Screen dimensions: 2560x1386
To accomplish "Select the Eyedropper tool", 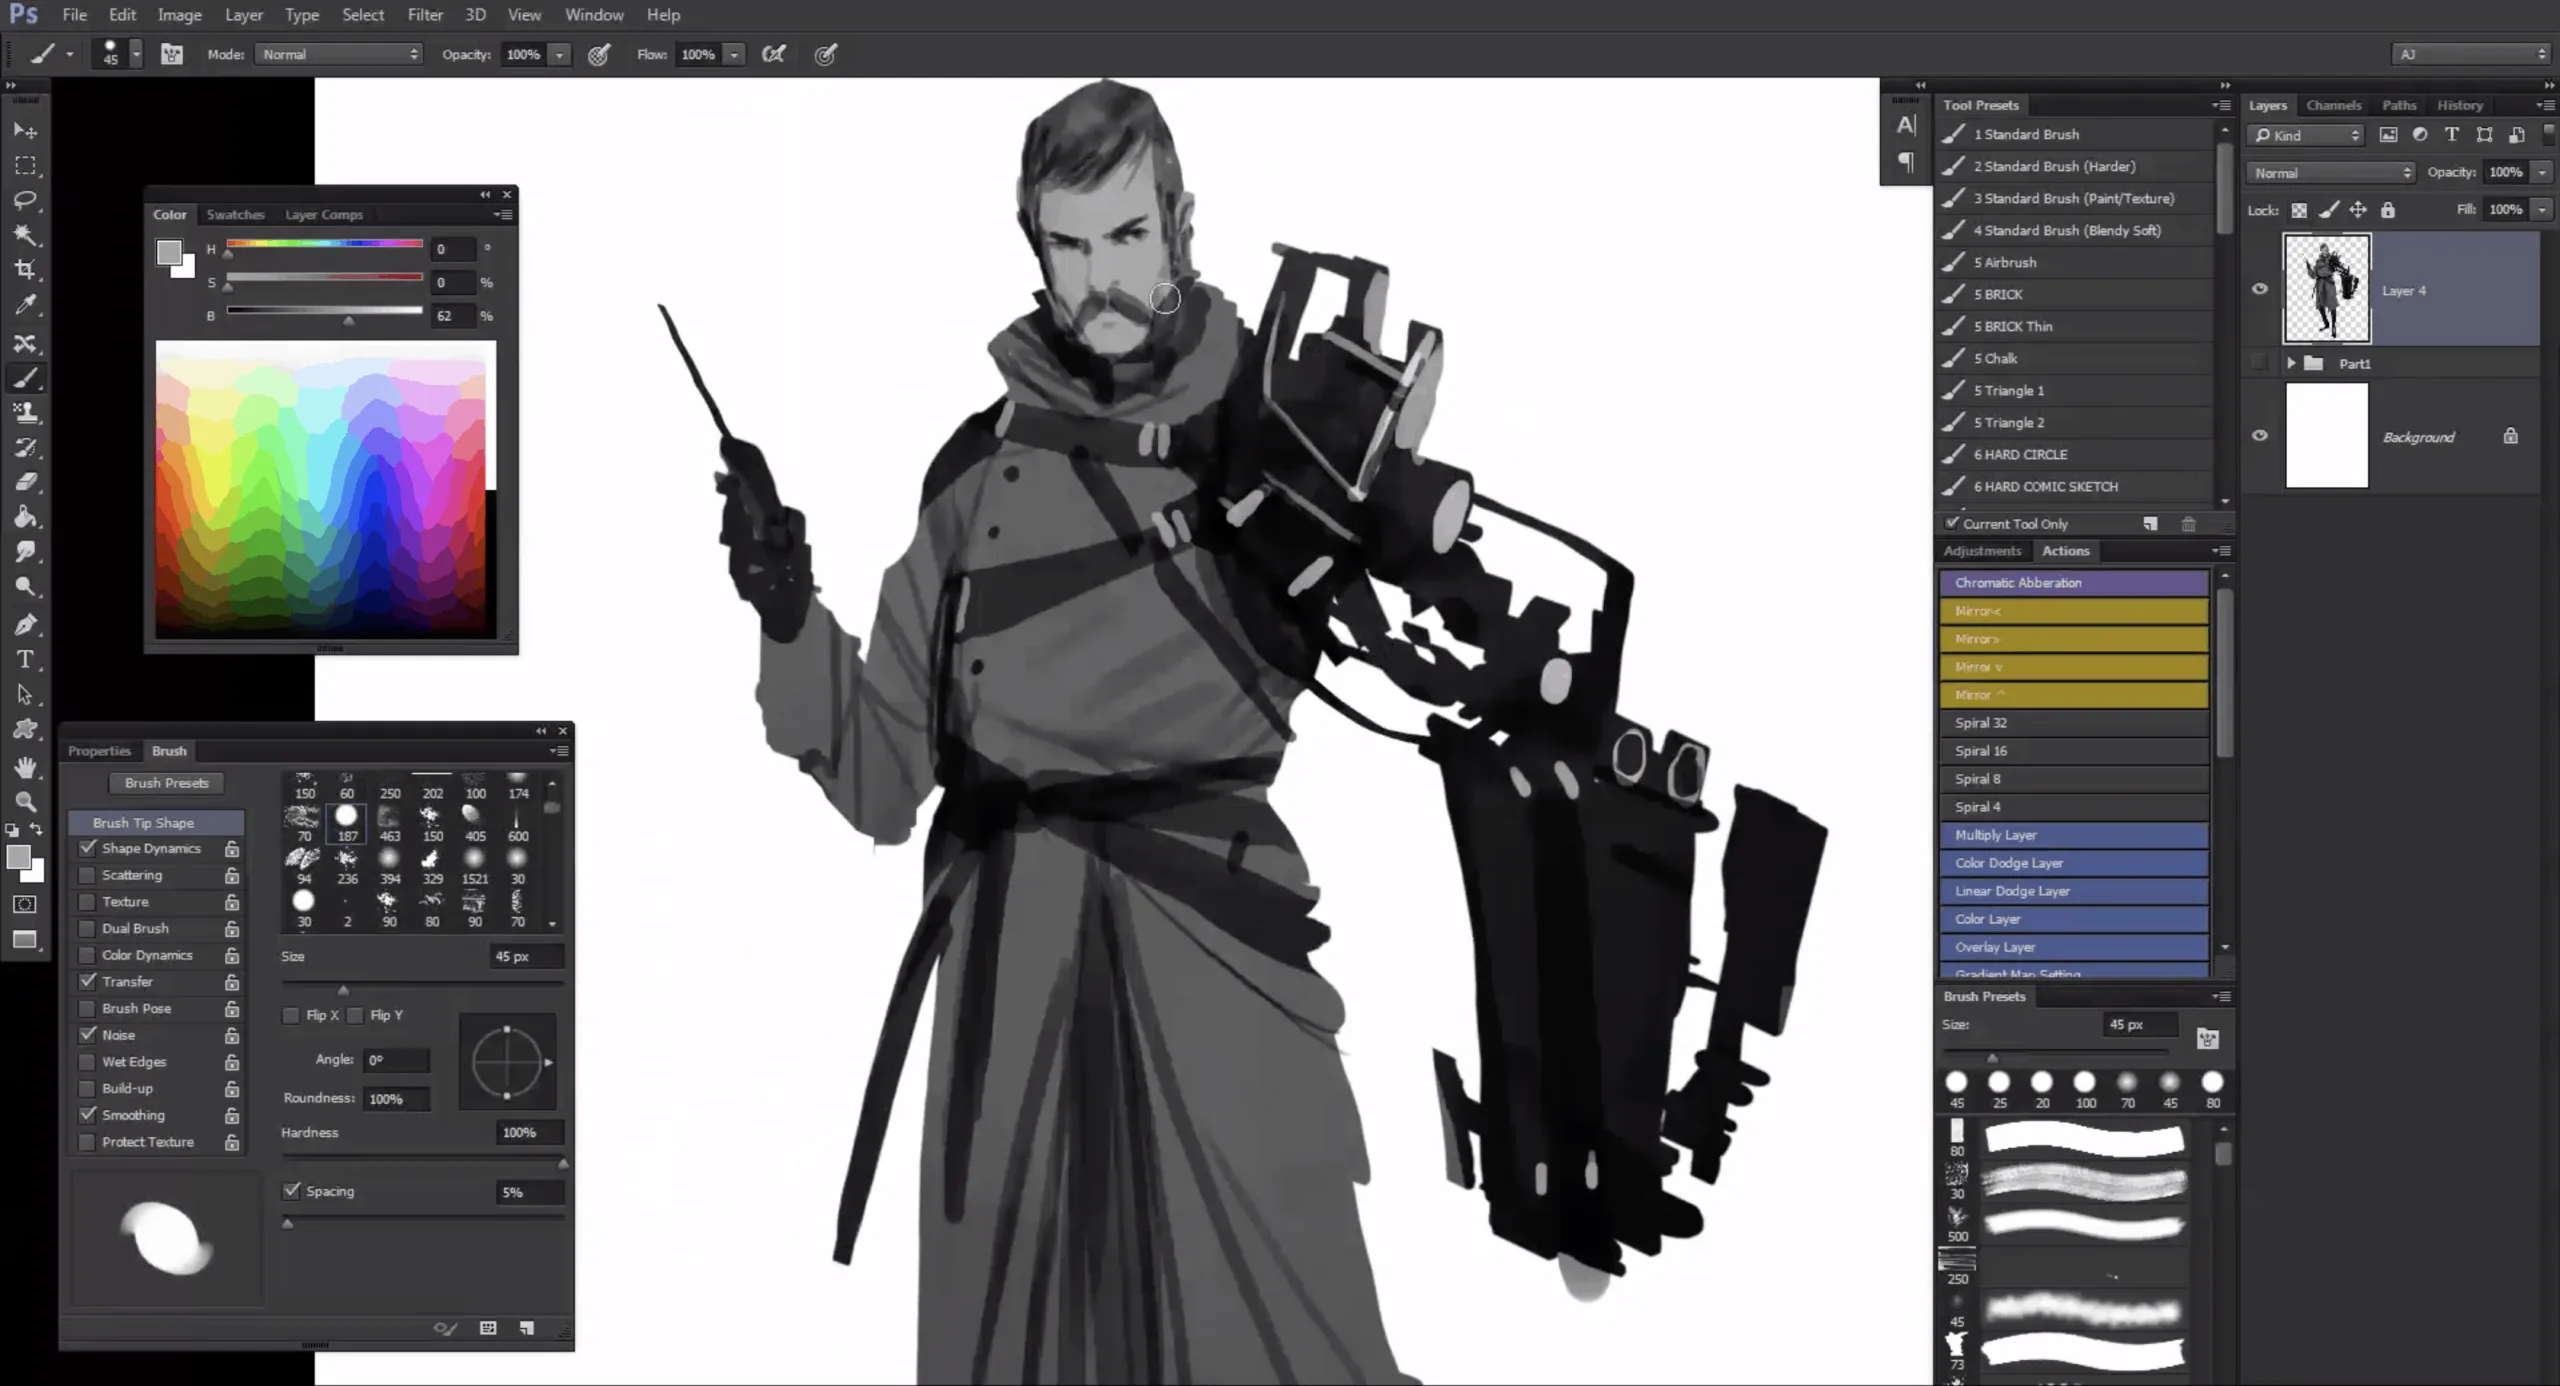I will [27, 304].
